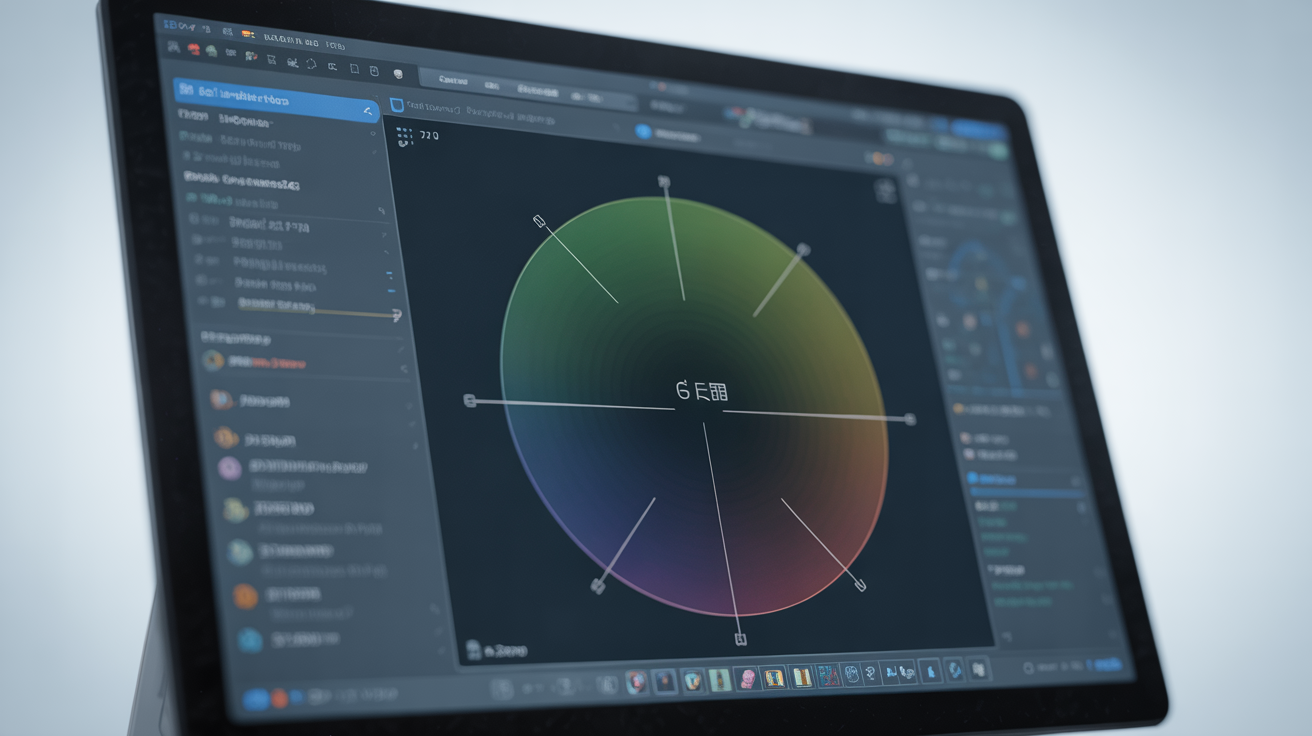1312x736 pixels.
Task: Select the handle below the color wheel's bottom edge
Action: coord(740,638)
